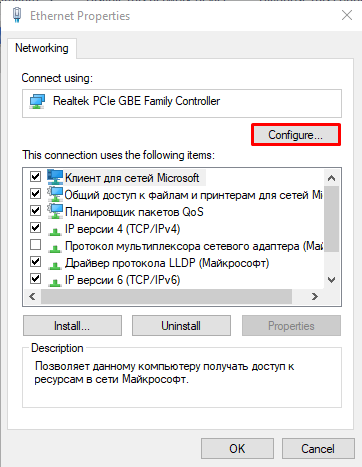362x467 pixels.
Task: Click the file and printer sharing service icon
Action: (55, 194)
